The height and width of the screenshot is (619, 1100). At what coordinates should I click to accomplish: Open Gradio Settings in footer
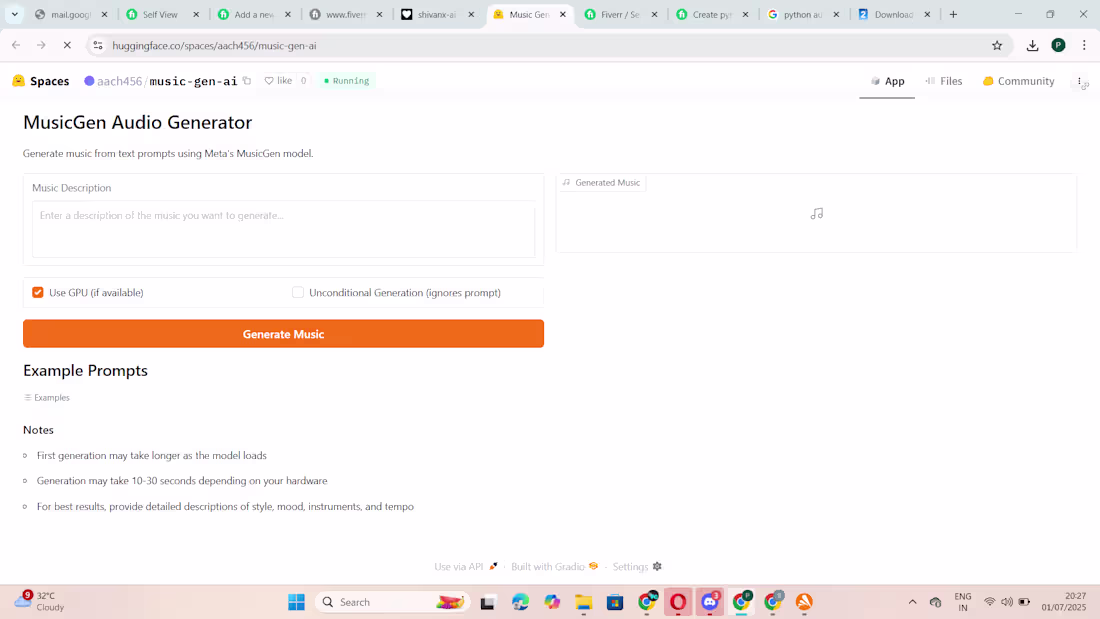[637, 566]
